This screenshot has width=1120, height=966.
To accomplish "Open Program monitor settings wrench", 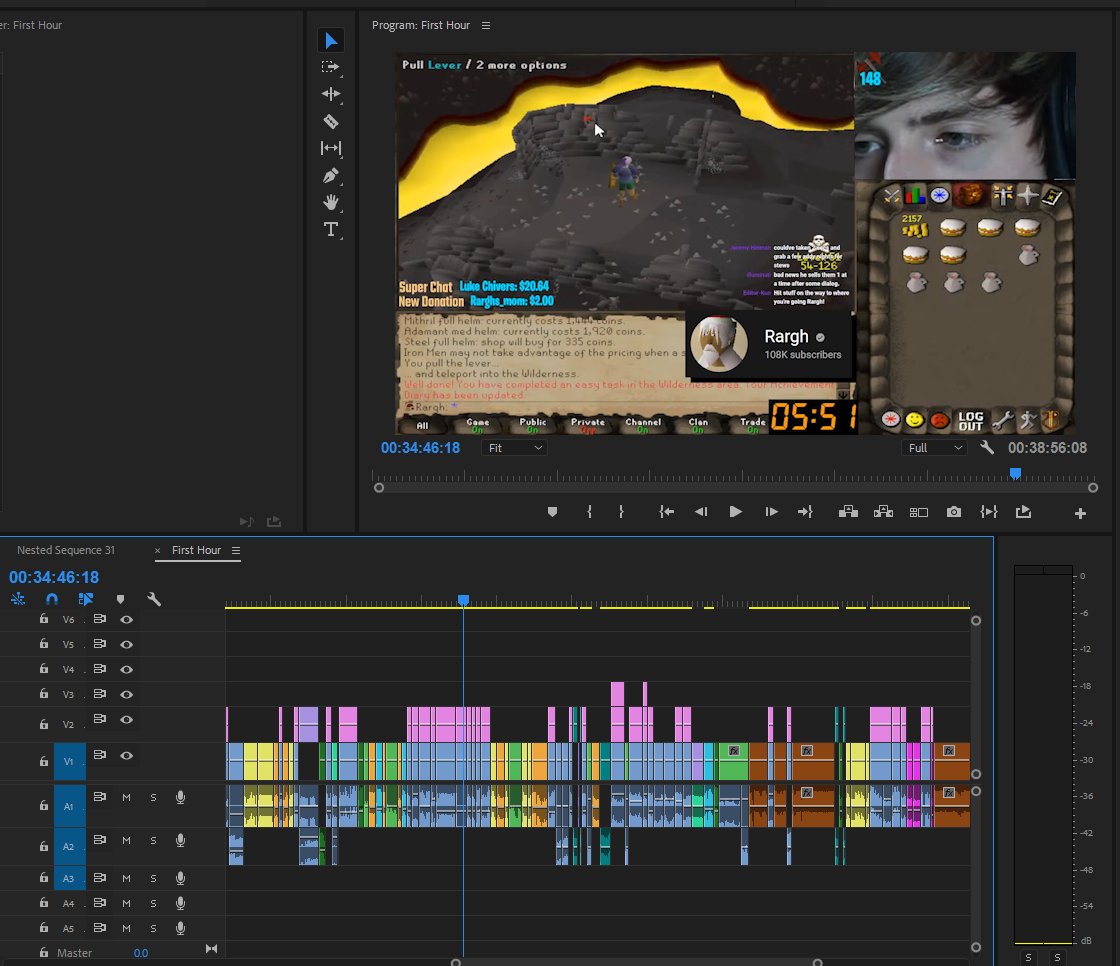I will (987, 447).
